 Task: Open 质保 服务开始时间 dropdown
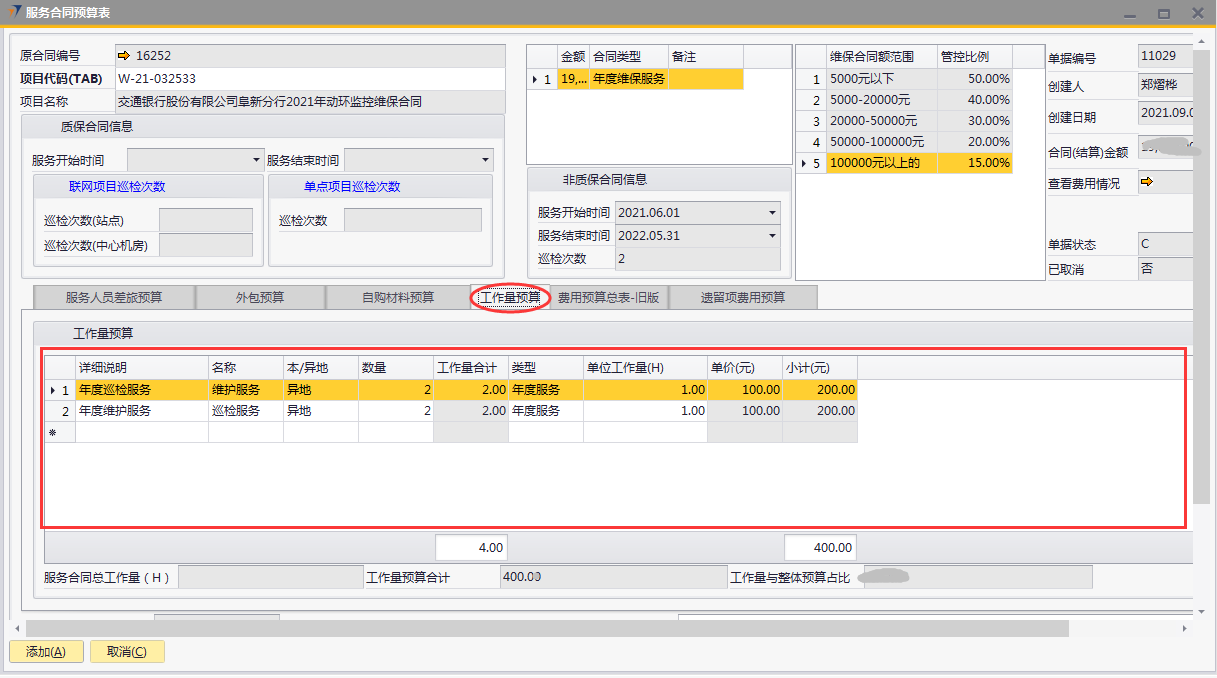click(x=256, y=160)
